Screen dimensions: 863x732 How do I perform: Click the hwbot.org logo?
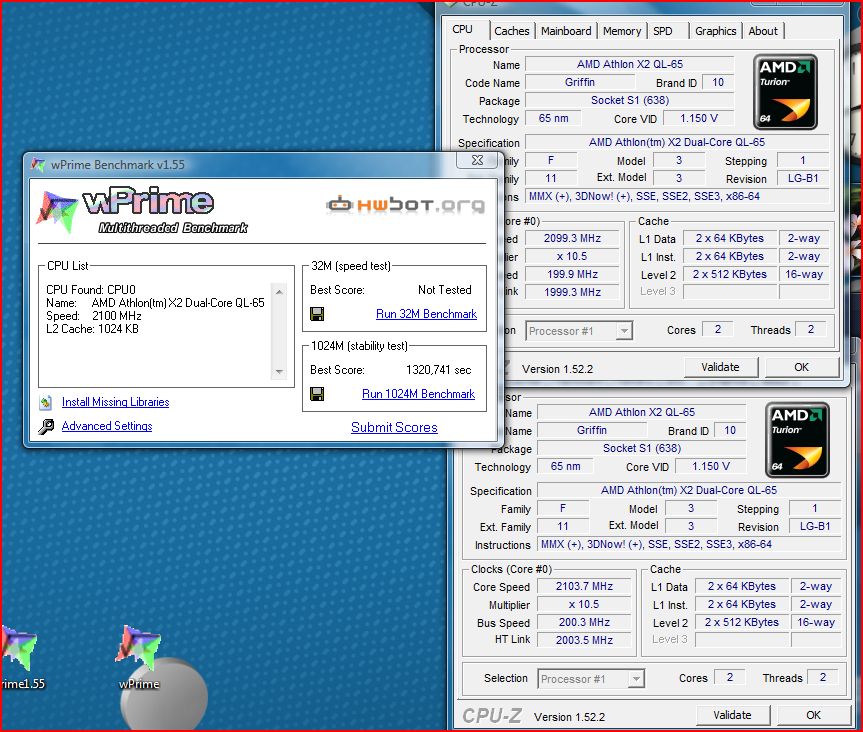click(x=406, y=205)
